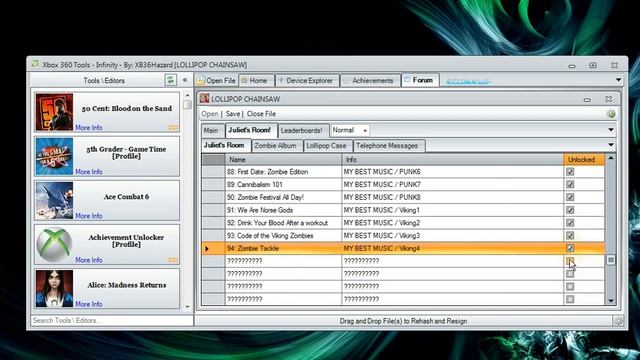
Task: Open the Normal difficulty dropdown
Action: pyautogui.click(x=350, y=130)
